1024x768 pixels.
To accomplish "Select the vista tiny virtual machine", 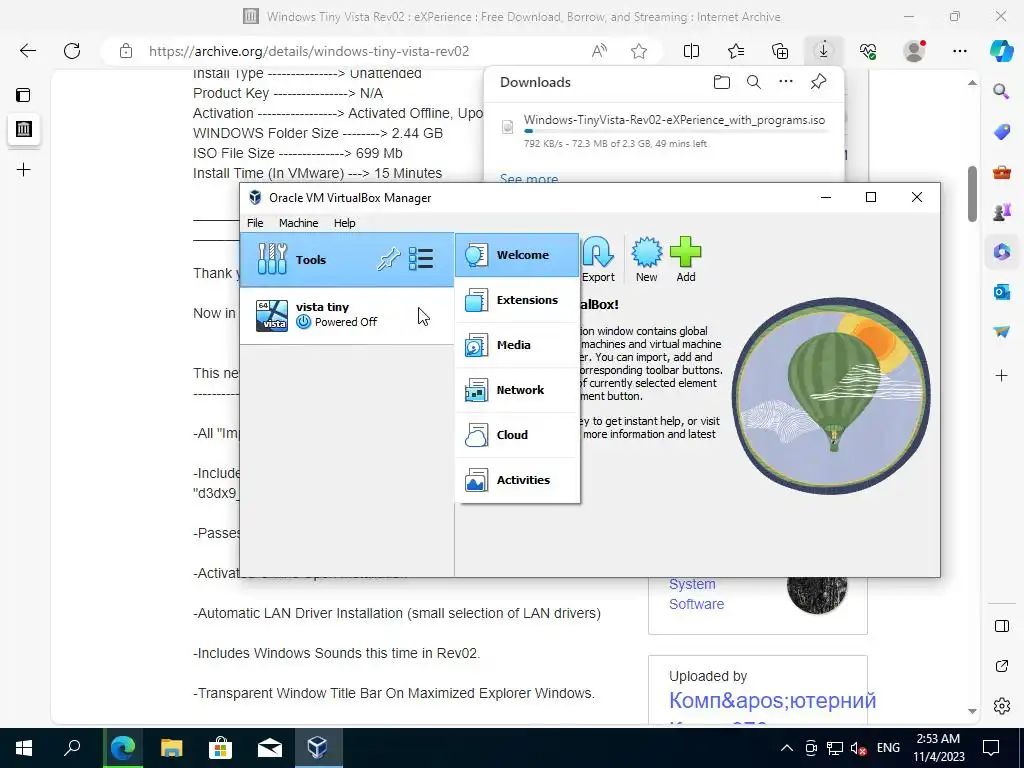I will (x=347, y=315).
